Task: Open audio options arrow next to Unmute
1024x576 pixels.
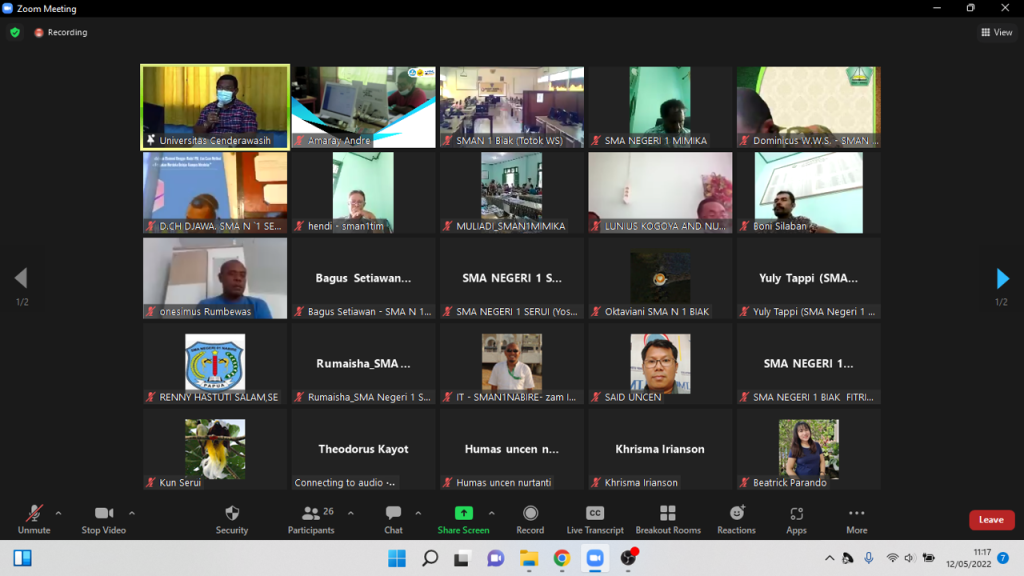Action: pos(59,513)
